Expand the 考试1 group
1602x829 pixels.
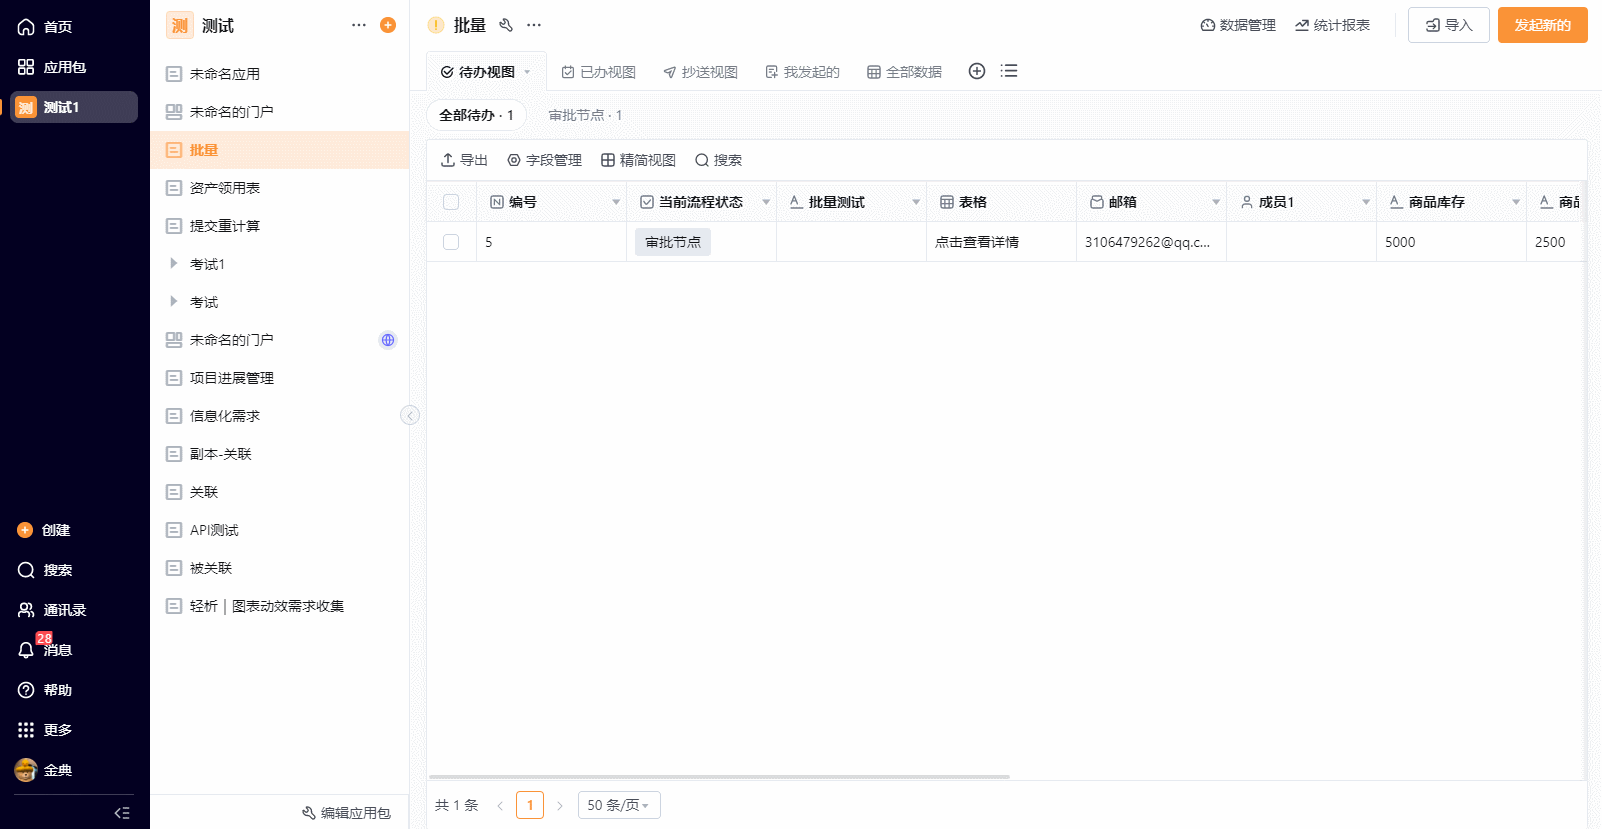174,263
